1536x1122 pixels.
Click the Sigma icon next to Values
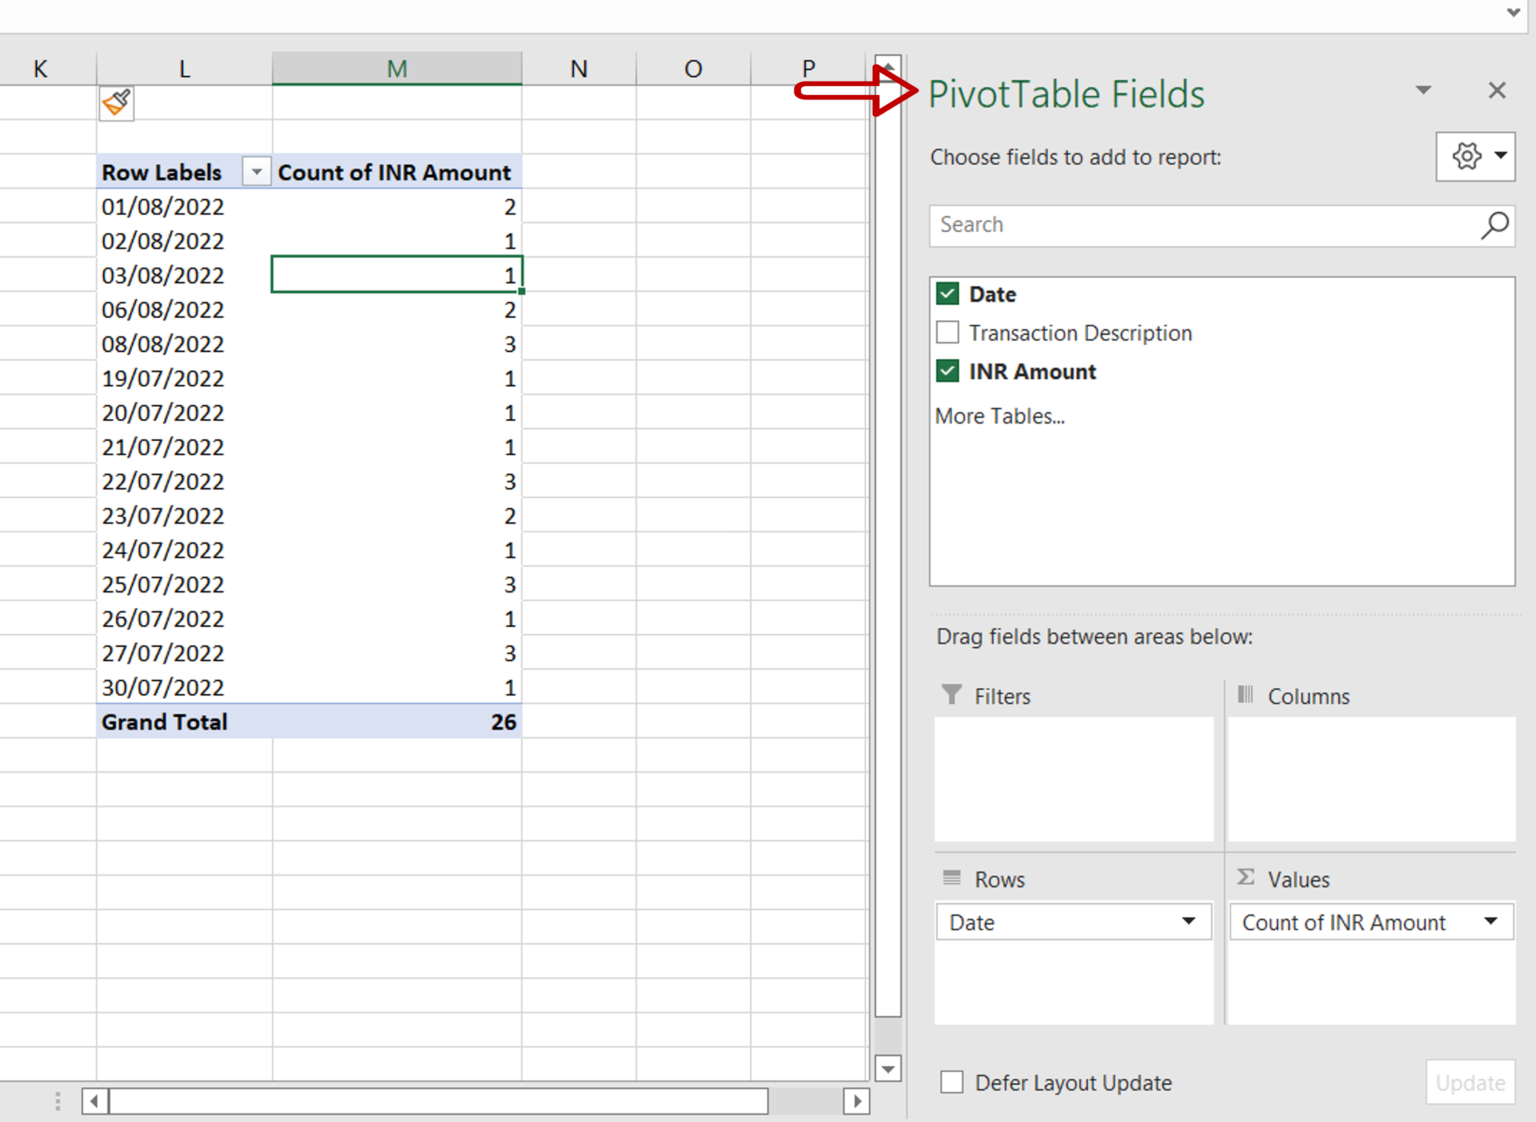coord(1245,878)
